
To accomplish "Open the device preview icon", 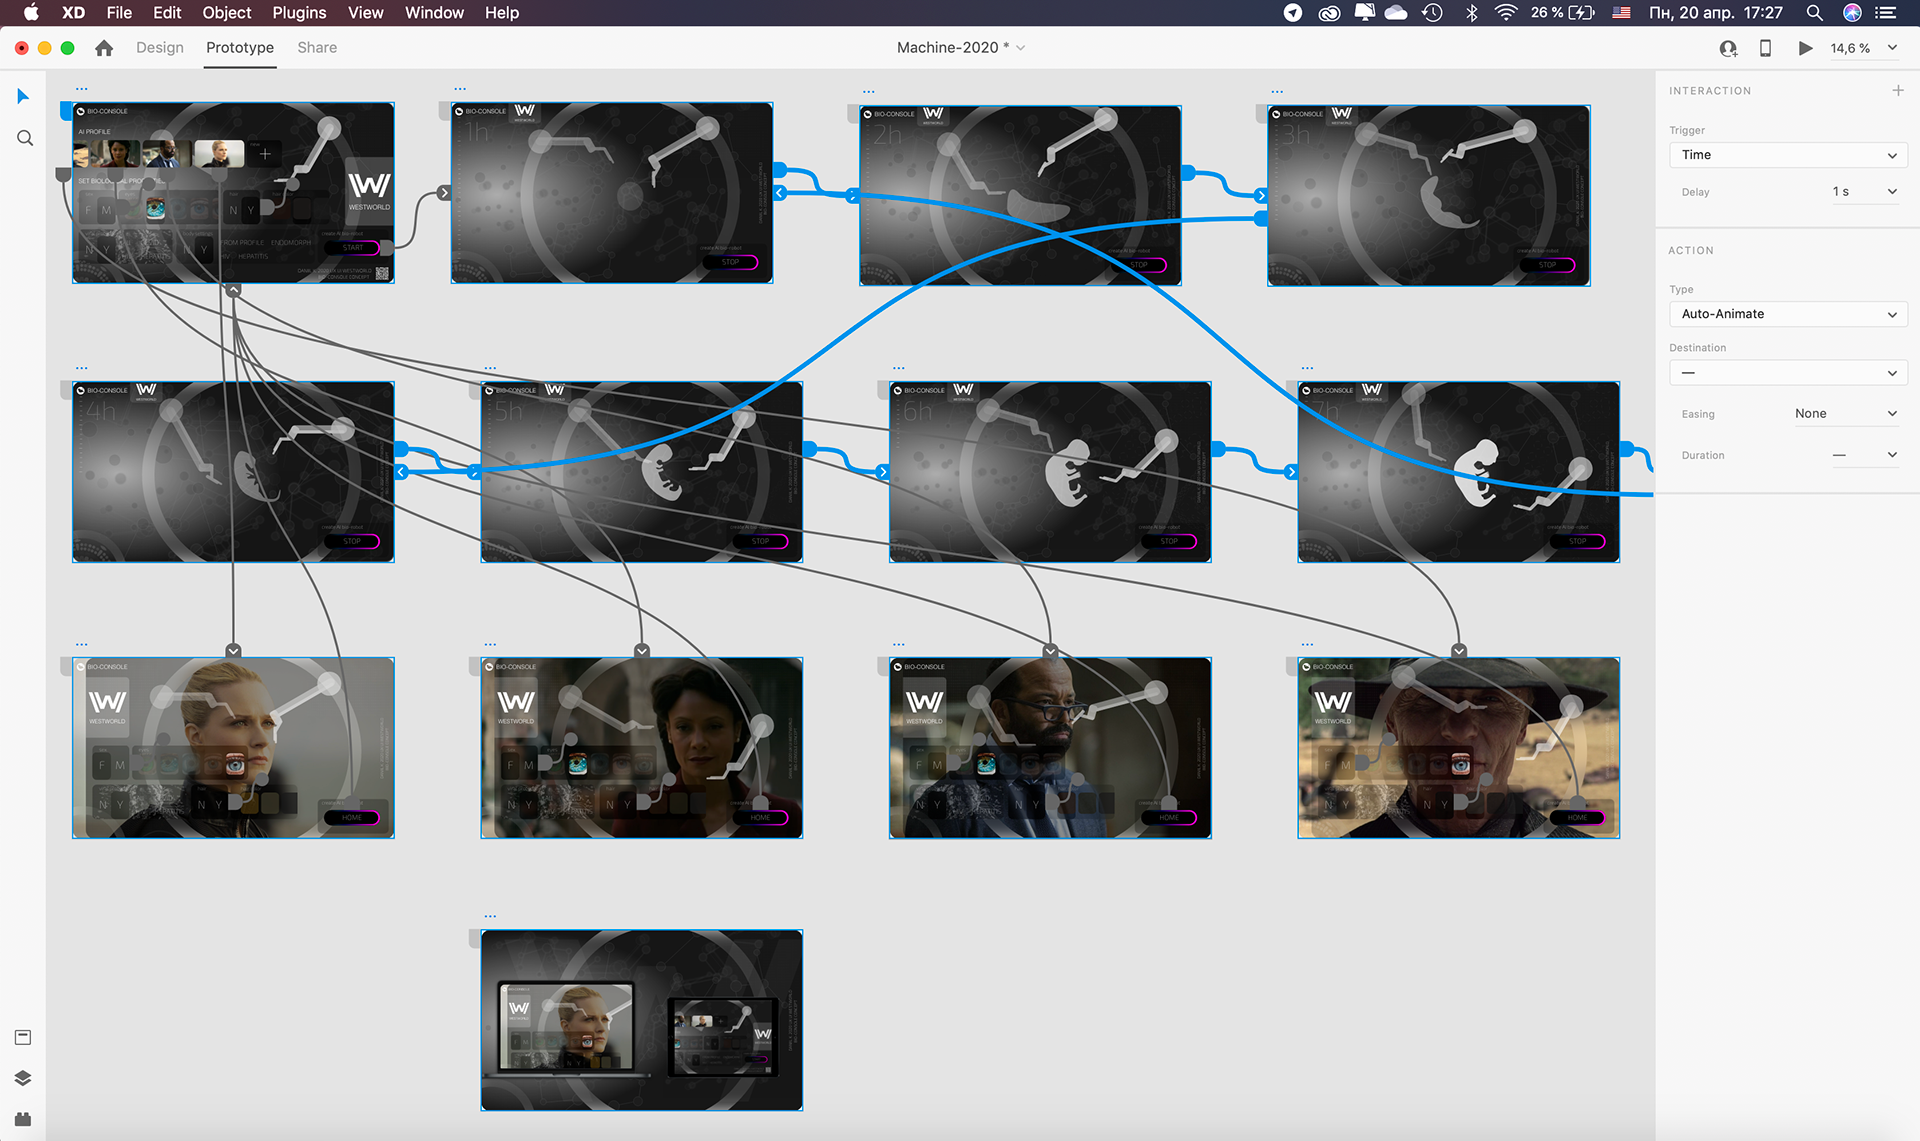I will (1765, 48).
